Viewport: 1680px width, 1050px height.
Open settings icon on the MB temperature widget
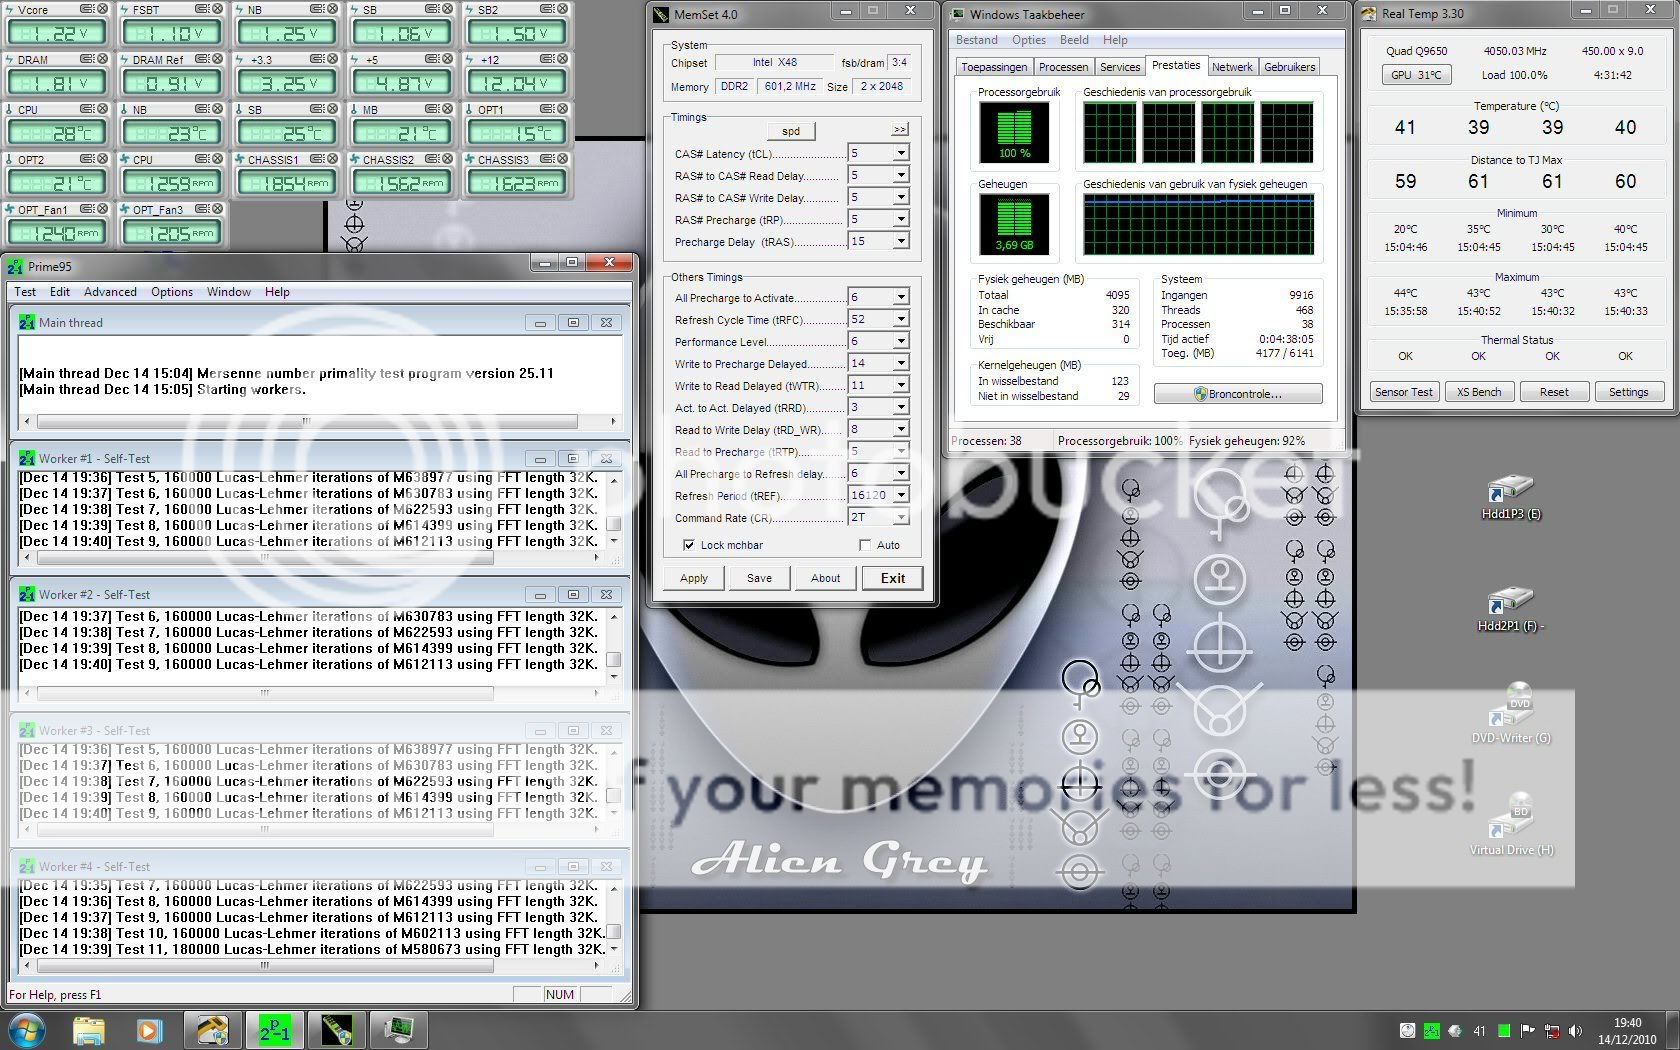pos(432,109)
